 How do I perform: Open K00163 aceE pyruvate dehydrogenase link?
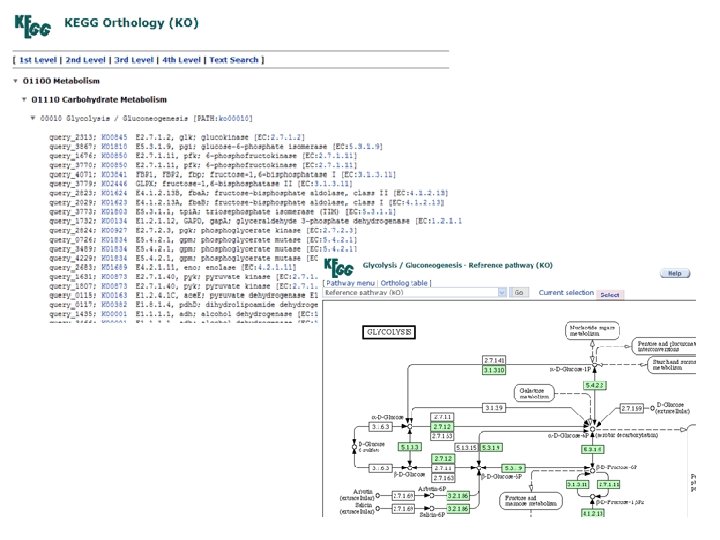pyautogui.click(x=114, y=295)
